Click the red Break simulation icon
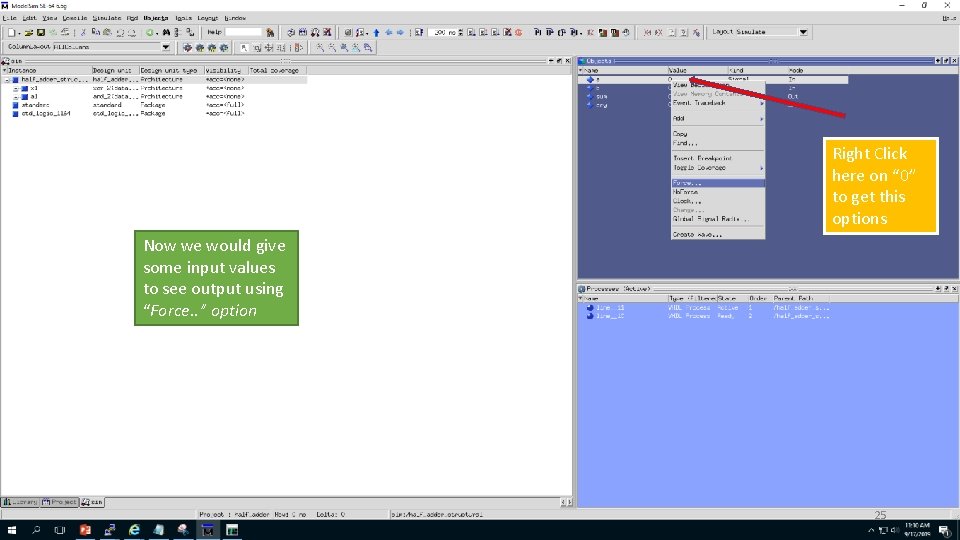This screenshot has width=960, height=540. (x=519, y=32)
